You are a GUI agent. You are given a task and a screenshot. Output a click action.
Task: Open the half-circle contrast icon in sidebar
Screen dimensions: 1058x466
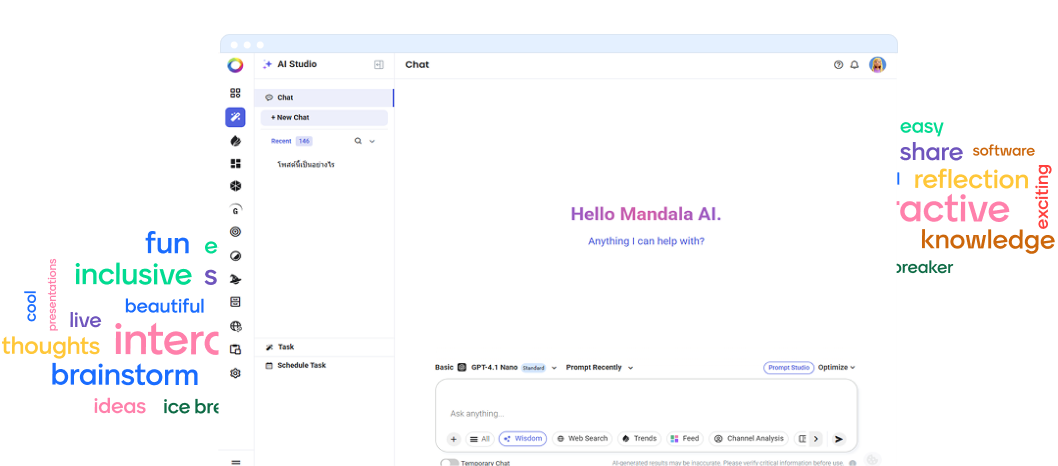pos(235,256)
